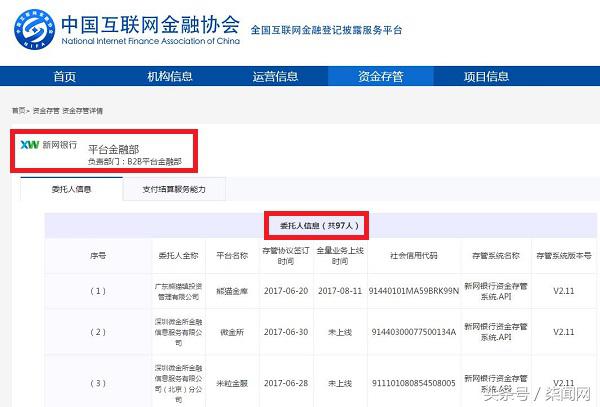This screenshot has width=600, height=407.
Task: Switch to the 委托人信息 tab
Action: pyautogui.click(x=71, y=189)
